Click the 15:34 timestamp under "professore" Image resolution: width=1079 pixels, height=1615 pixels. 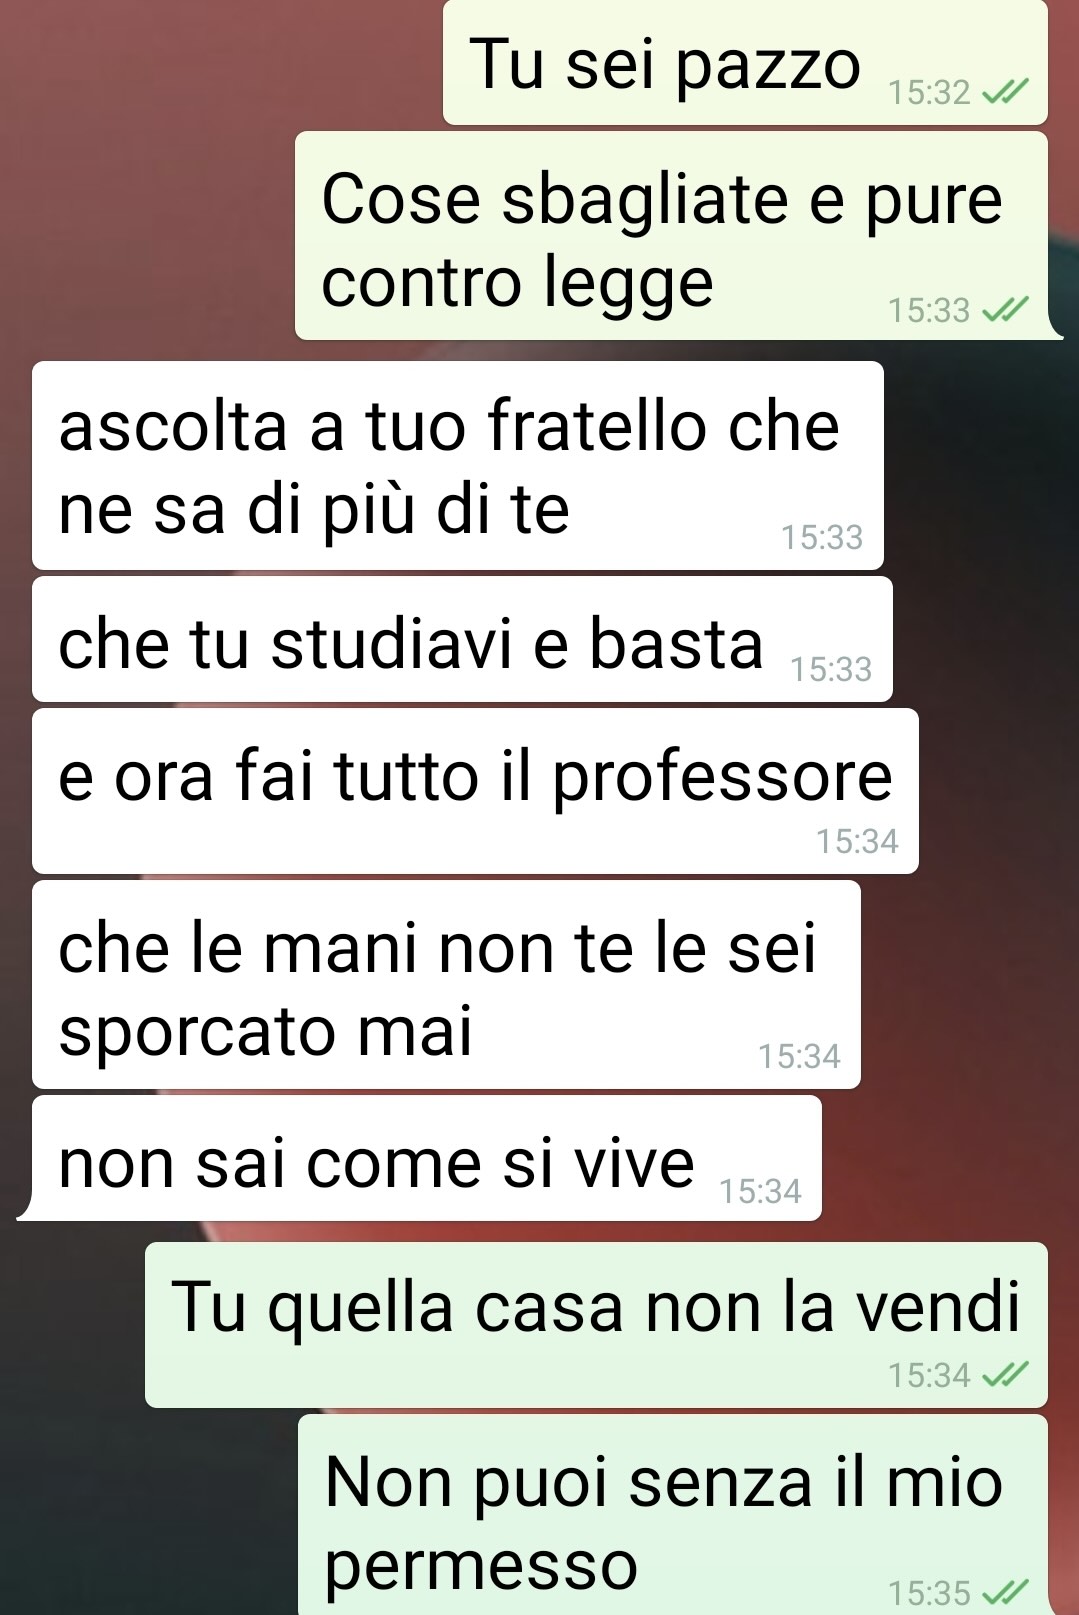point(857,841)
